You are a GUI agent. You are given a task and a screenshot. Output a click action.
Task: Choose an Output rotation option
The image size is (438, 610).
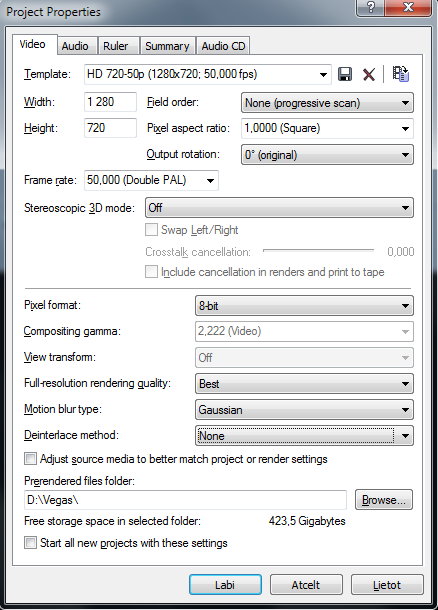tap(327, 155)
